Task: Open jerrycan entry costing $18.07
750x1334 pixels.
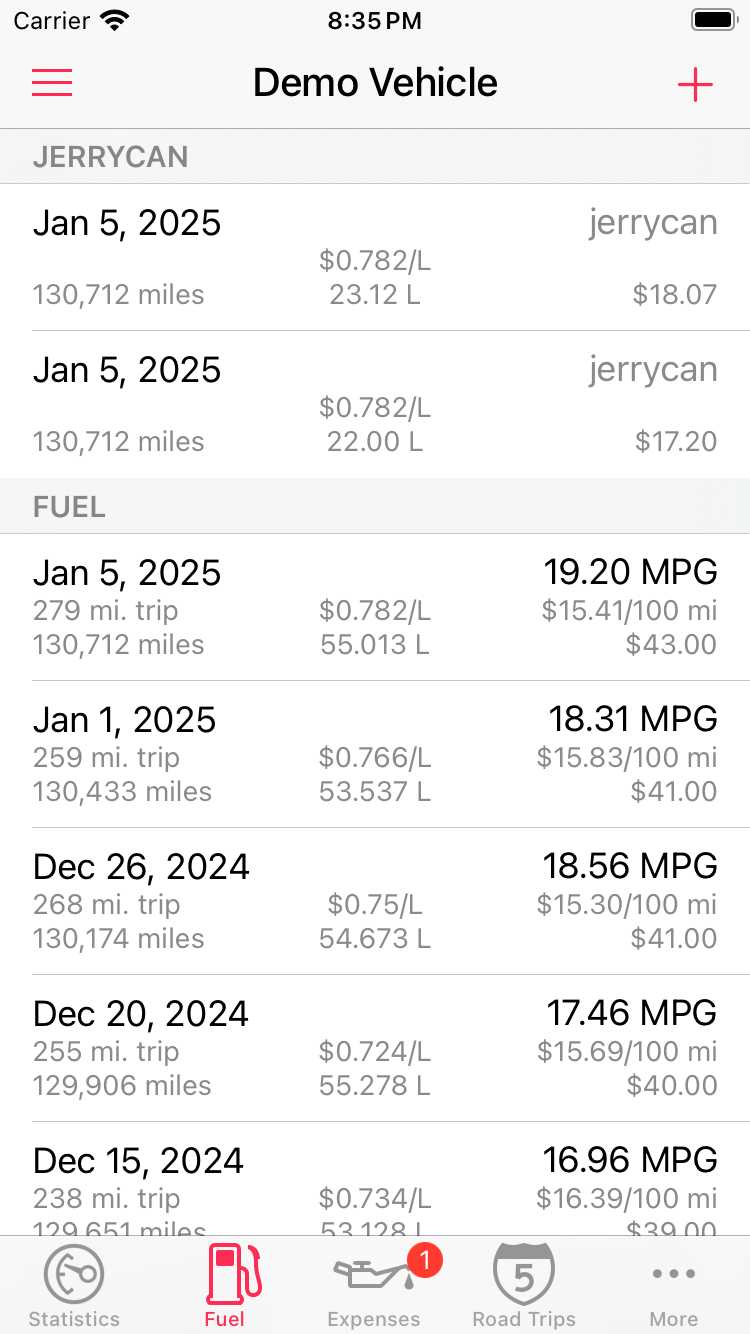Action: pos(375,257)
